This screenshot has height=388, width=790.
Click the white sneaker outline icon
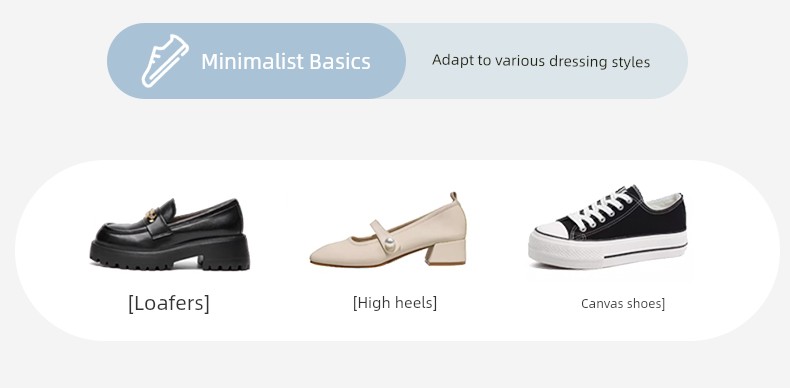tap(165, 60)
